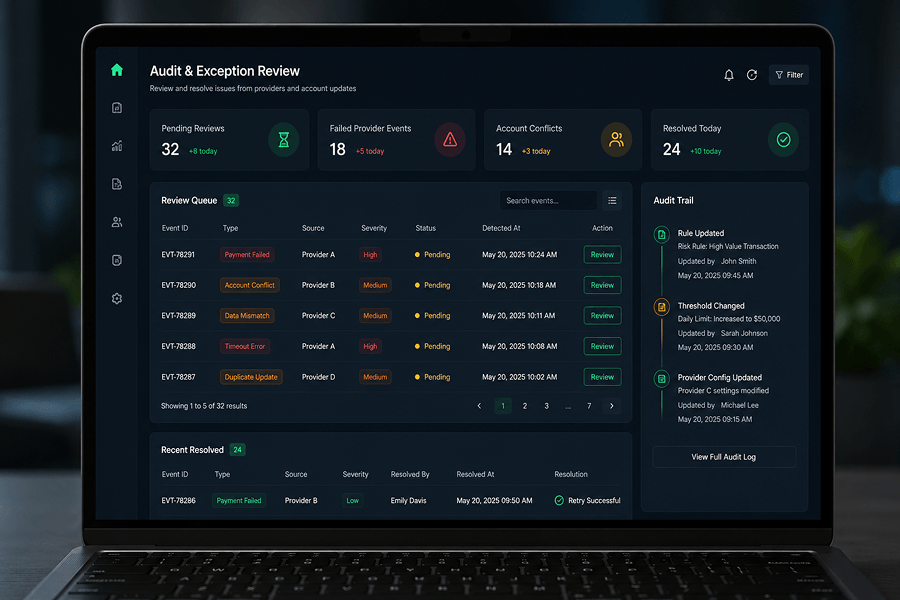Open the users sidebar icon
900x600 pixels.
pos(117,222)
